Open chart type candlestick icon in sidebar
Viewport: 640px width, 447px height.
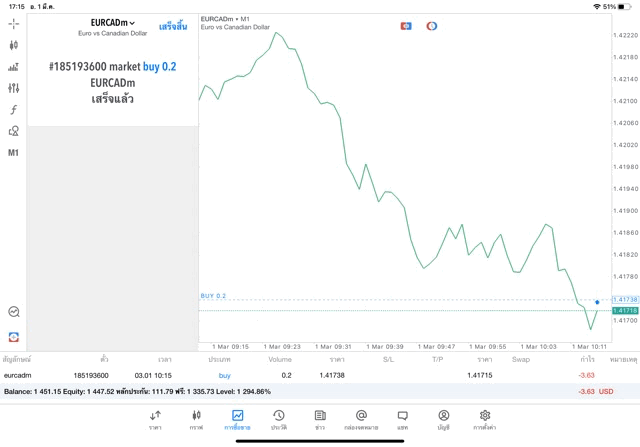coord(13,45)
